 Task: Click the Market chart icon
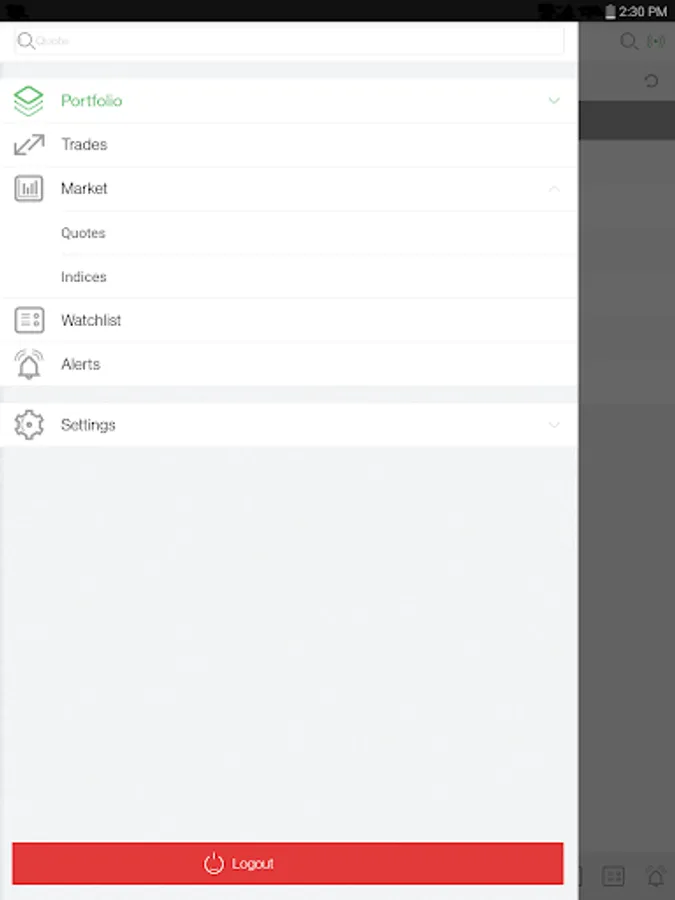click(29, 188)
